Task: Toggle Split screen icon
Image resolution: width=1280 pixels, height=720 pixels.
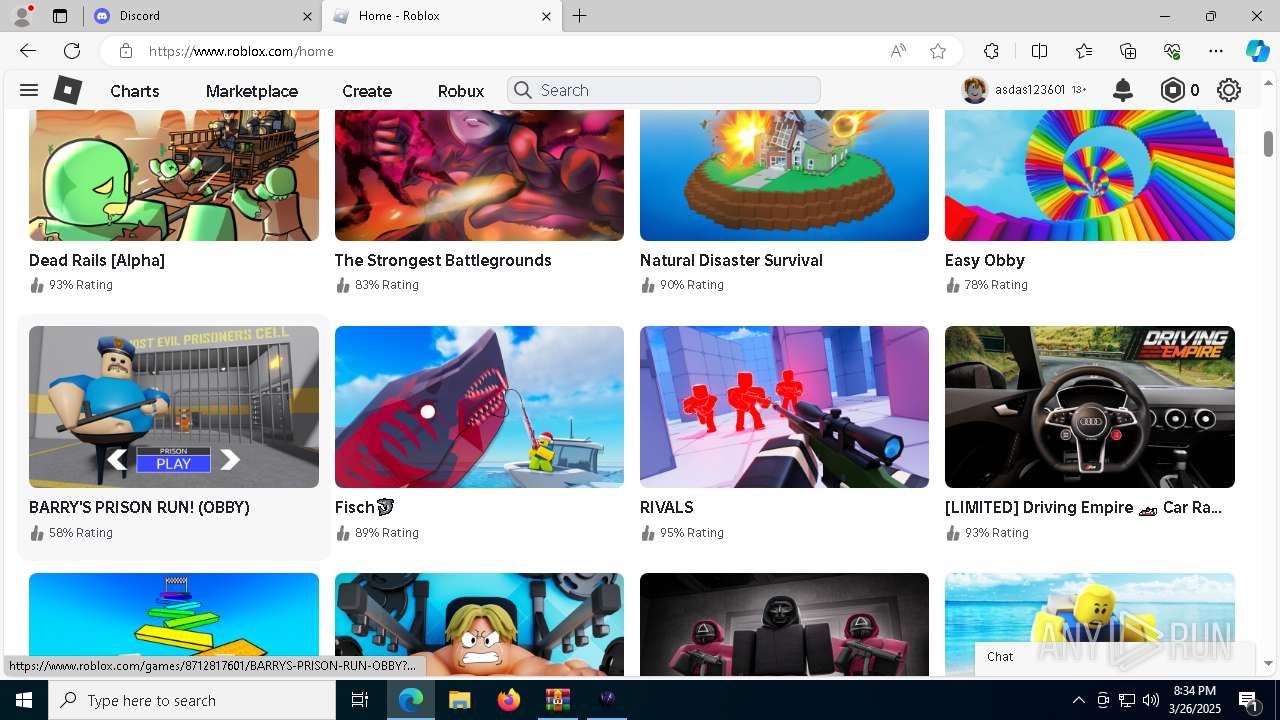Action: tap(1039, 51)
